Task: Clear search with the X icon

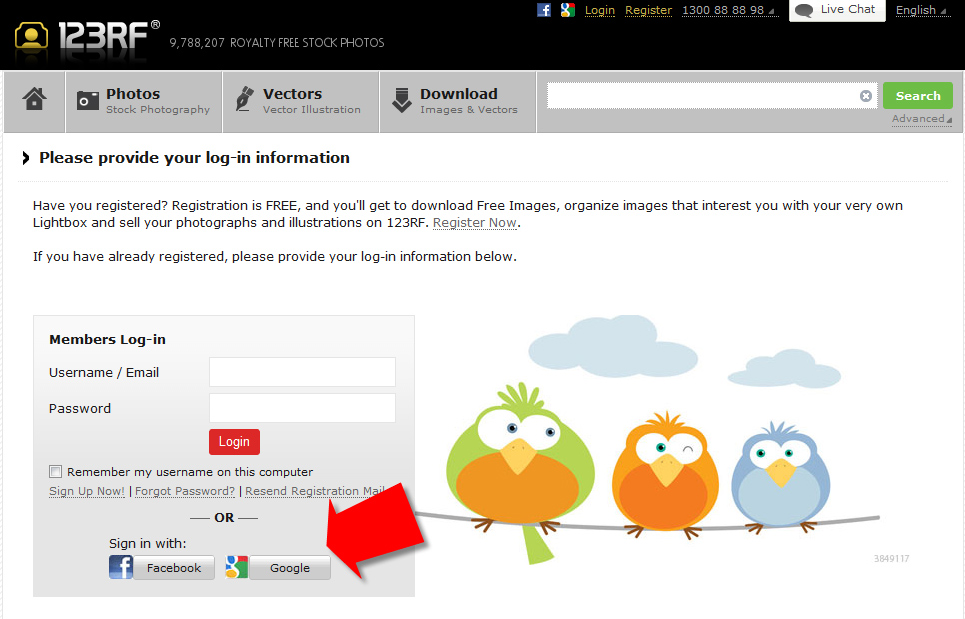Action: tap(865, 96)
